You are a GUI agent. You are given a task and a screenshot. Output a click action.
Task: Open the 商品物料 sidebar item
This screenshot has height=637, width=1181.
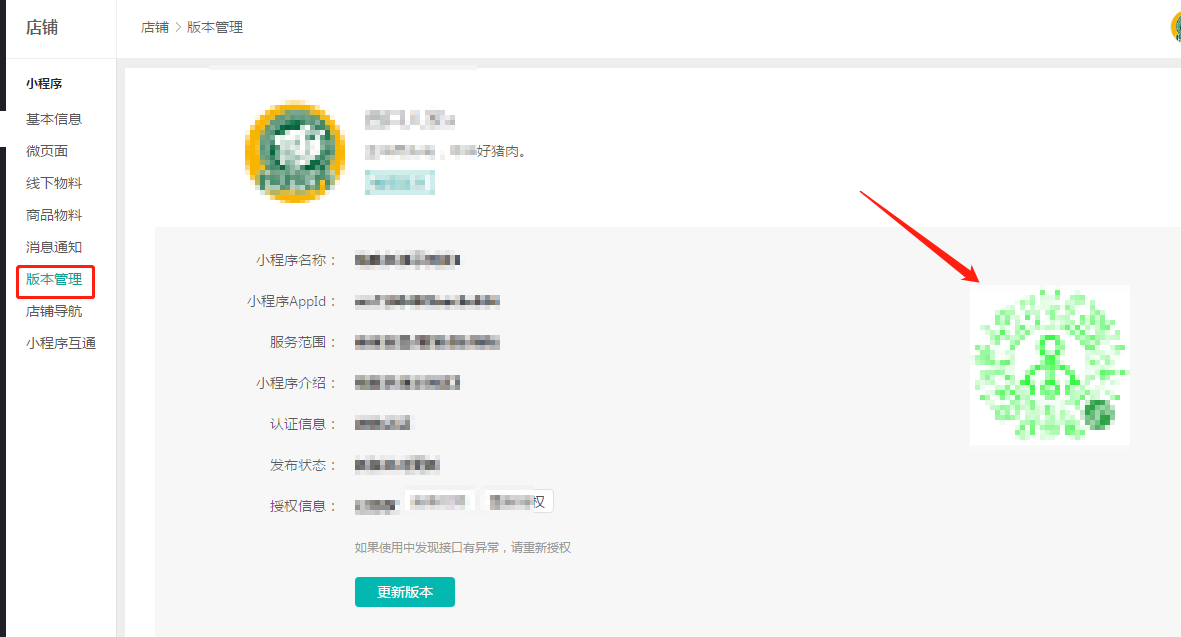pos(54,215)
